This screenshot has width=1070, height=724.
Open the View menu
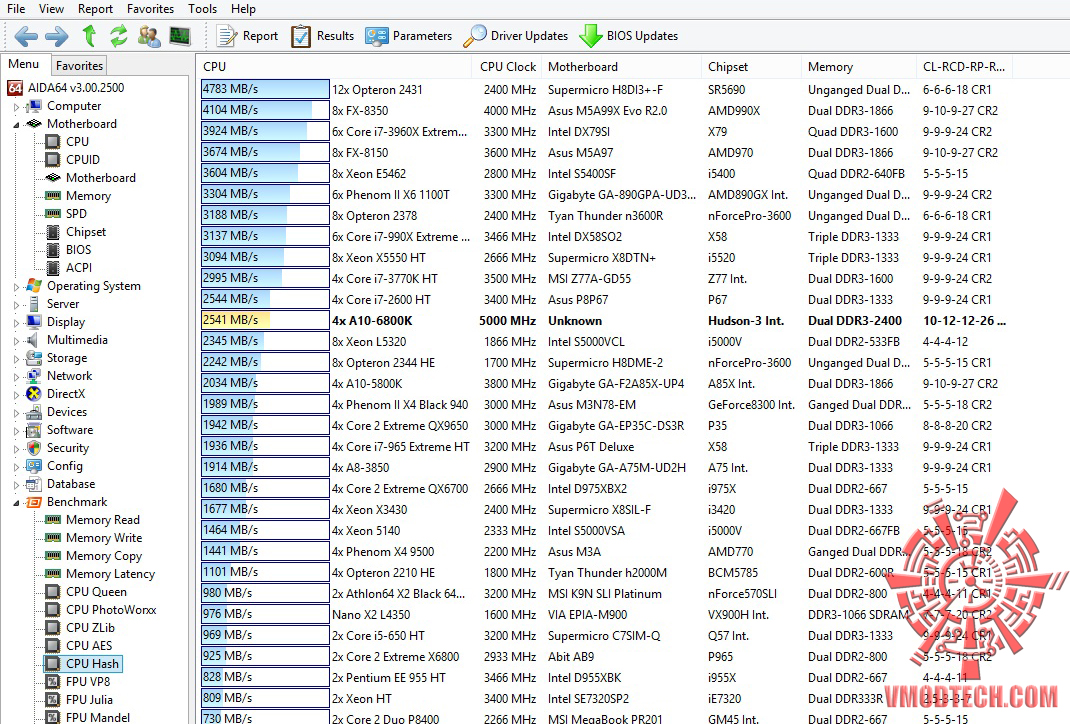pyautogui.click(x=51, y=9)
